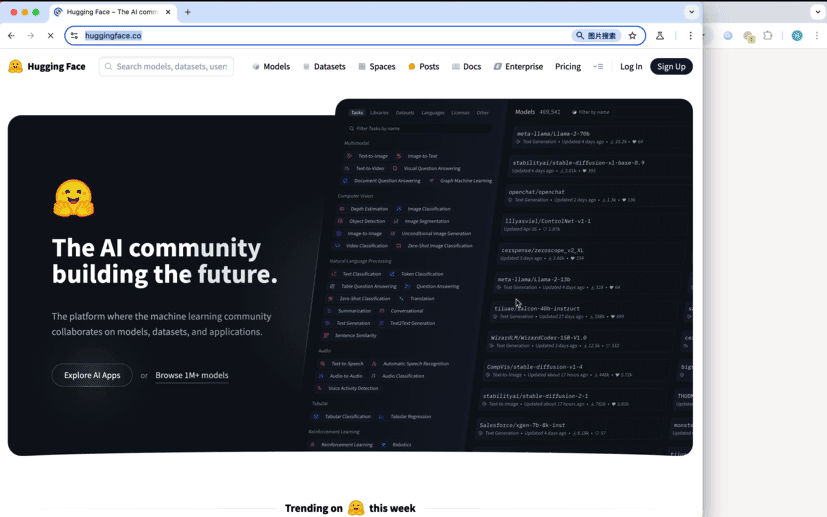This screenshot has width=827, height=517.
Task: Click the Sign Up button
Action: tap(671, 66)
